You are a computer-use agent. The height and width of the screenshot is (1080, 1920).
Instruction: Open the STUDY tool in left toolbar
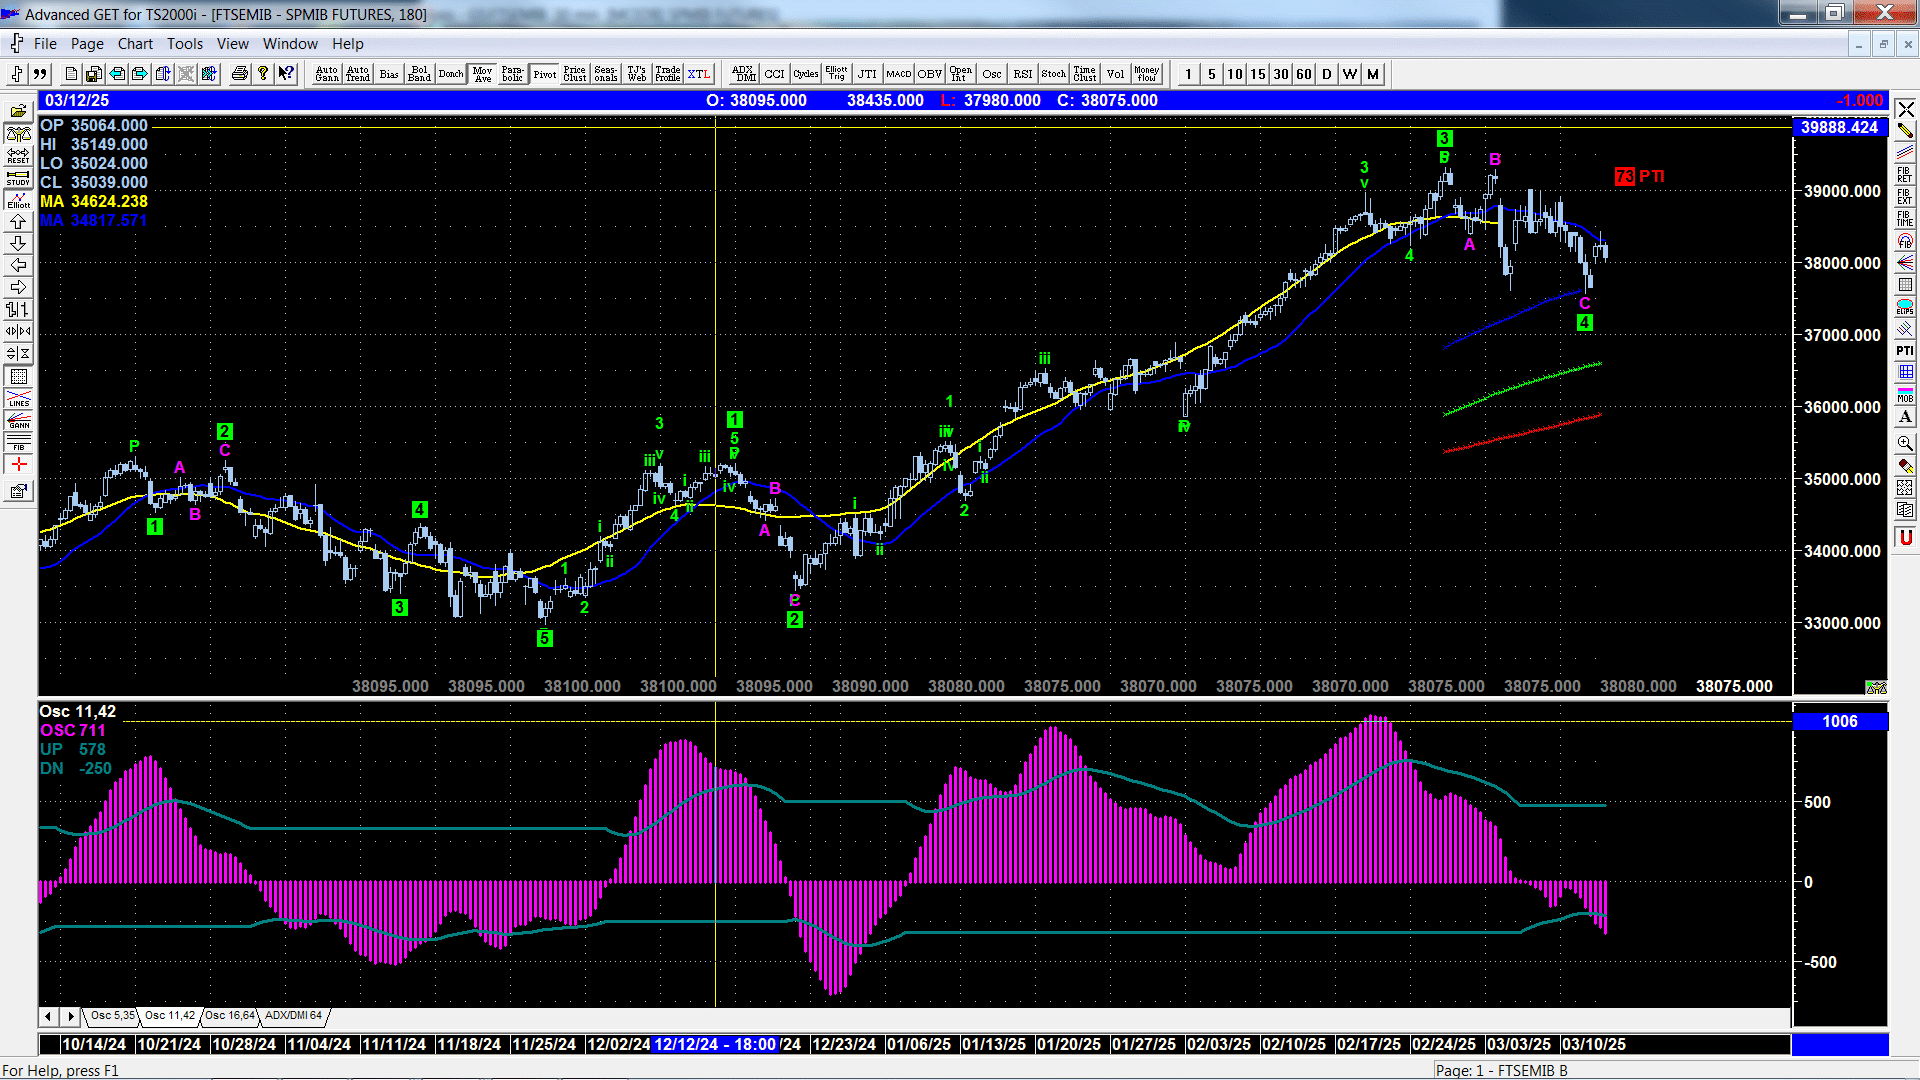coord(18,178)
